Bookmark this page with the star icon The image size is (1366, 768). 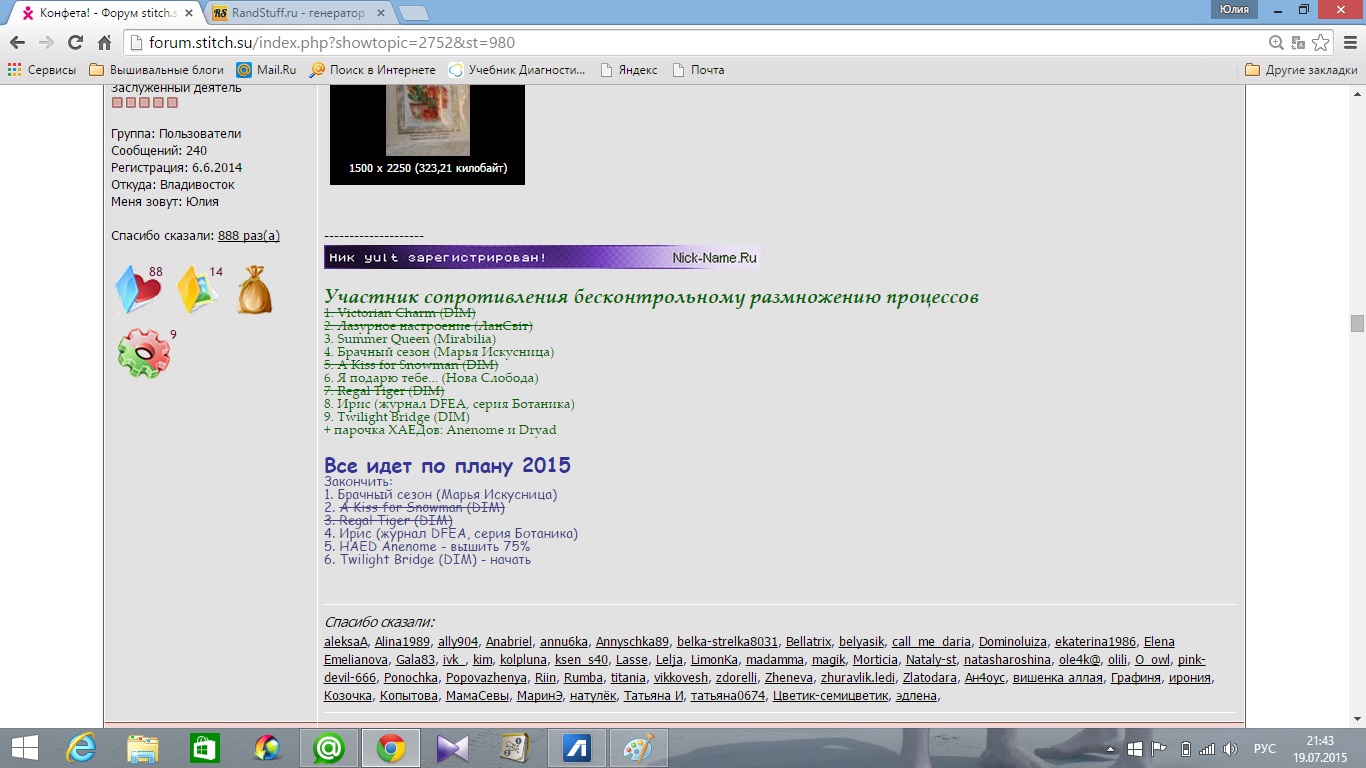click(x=1321, y=43)
